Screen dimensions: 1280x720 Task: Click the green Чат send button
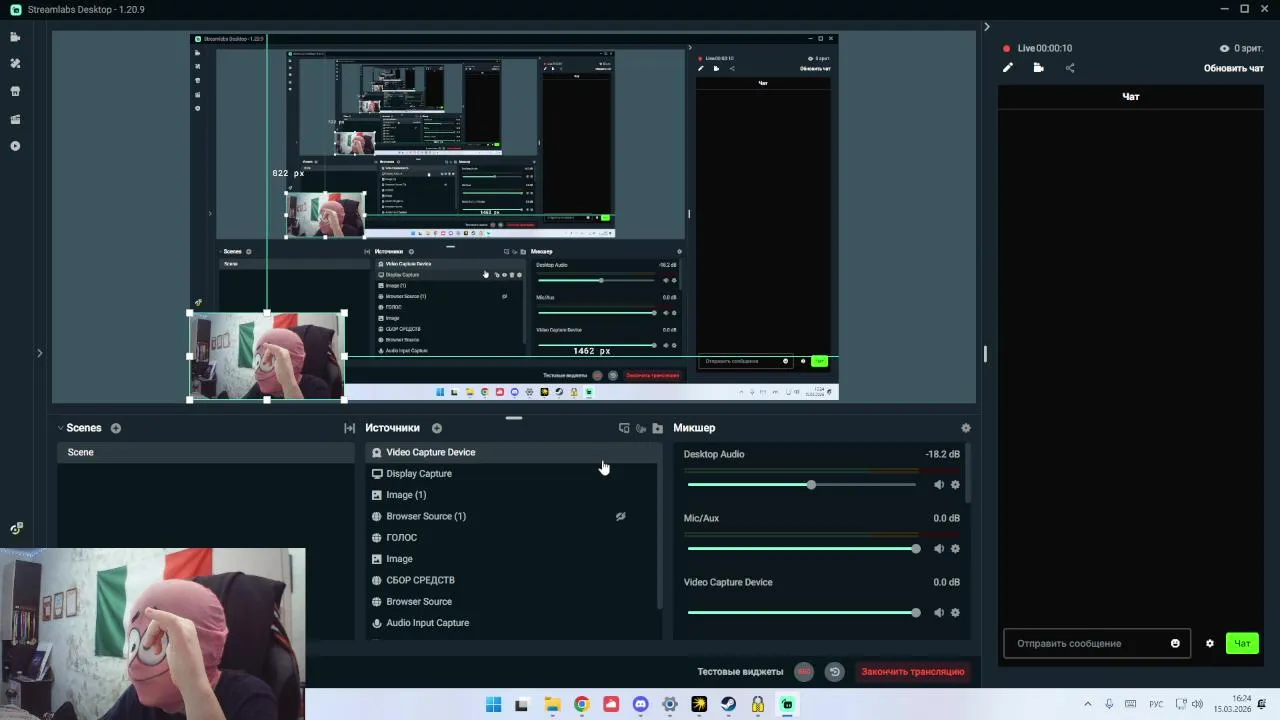pyautogui.click(x=1242, y=643)
